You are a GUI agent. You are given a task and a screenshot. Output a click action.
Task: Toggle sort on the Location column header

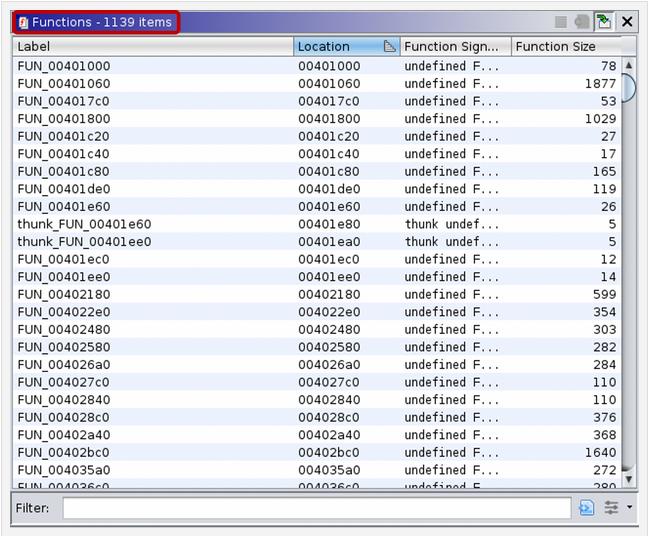(335, 46)
